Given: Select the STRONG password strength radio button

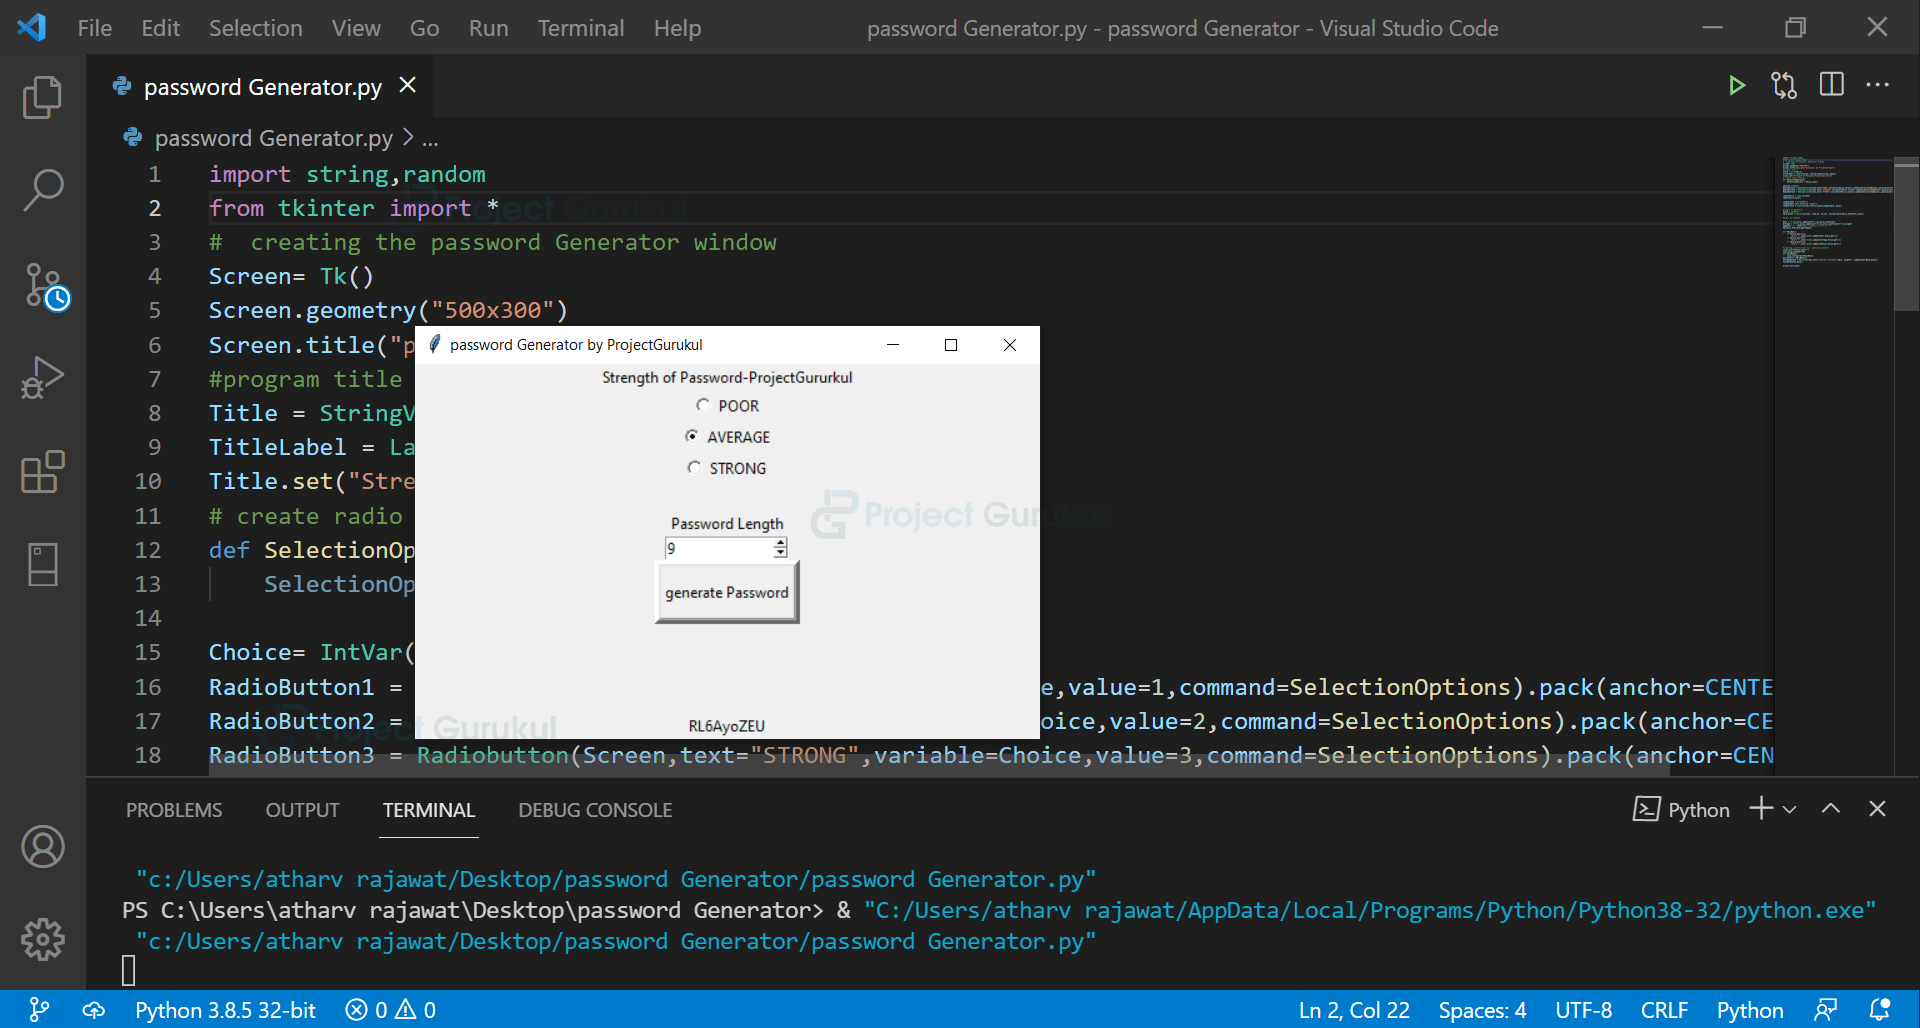Looking at the screenshot, I should [695, 467].
